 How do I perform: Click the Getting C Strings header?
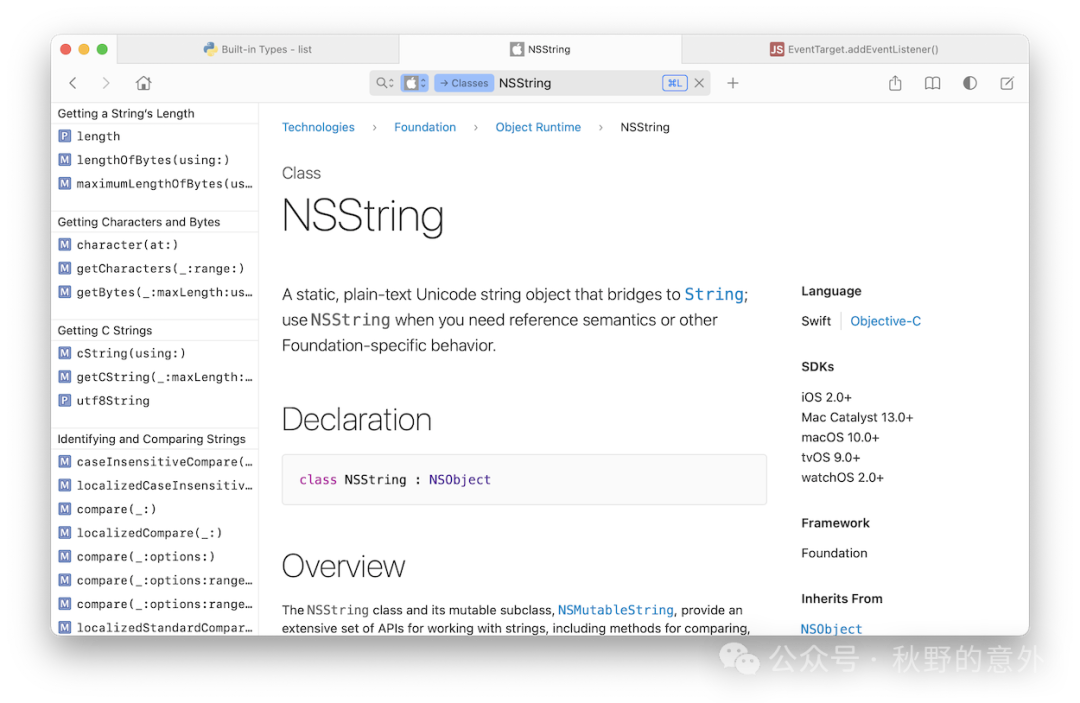[105, 330]
